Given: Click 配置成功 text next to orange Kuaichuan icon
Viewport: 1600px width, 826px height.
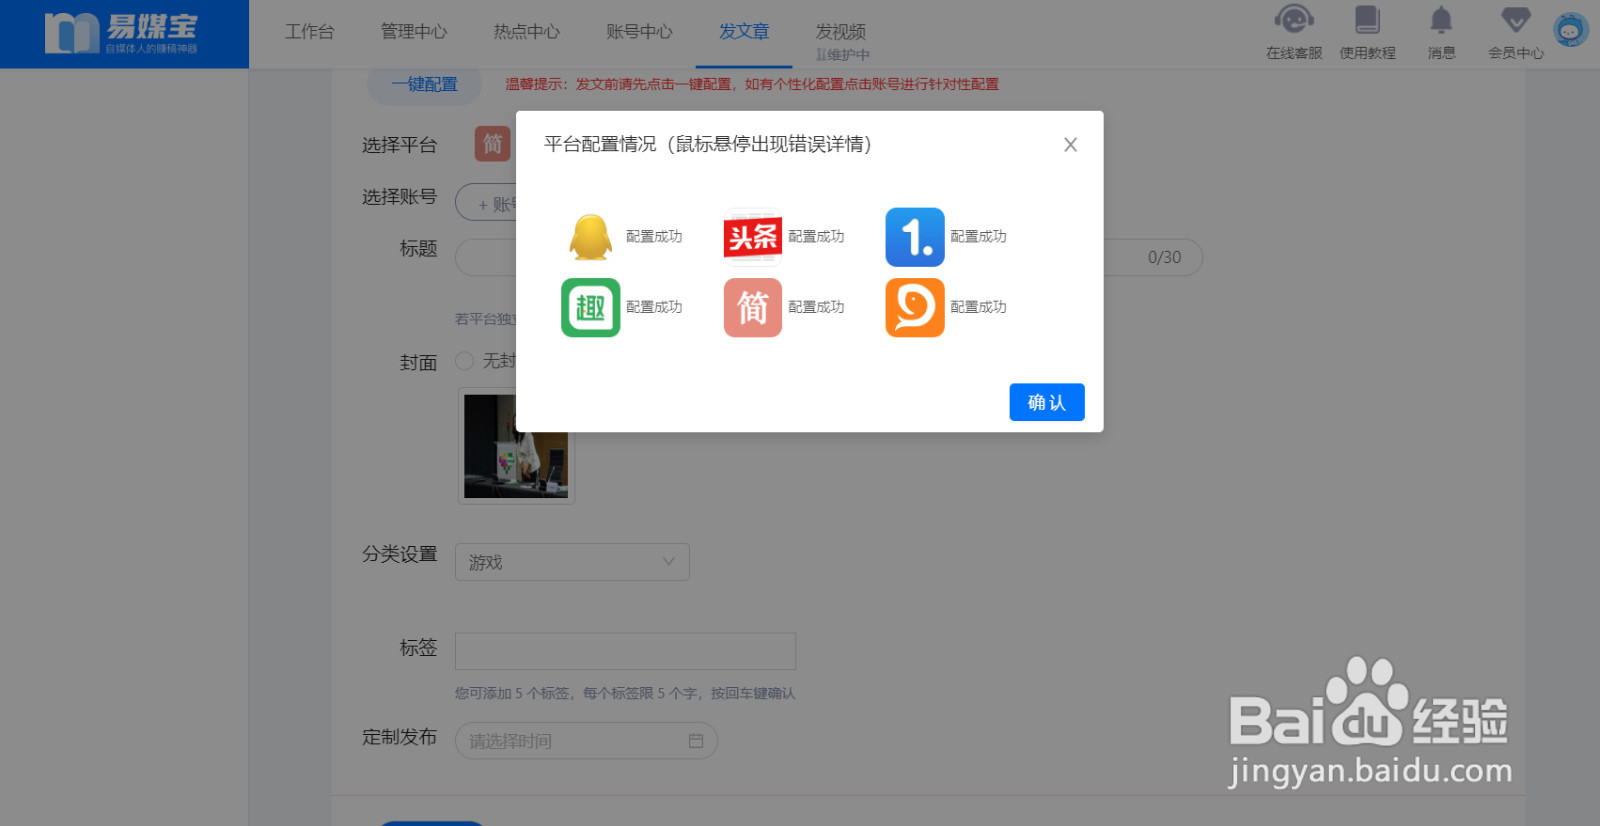Looking at the screenshot, I should pos(978,307).
